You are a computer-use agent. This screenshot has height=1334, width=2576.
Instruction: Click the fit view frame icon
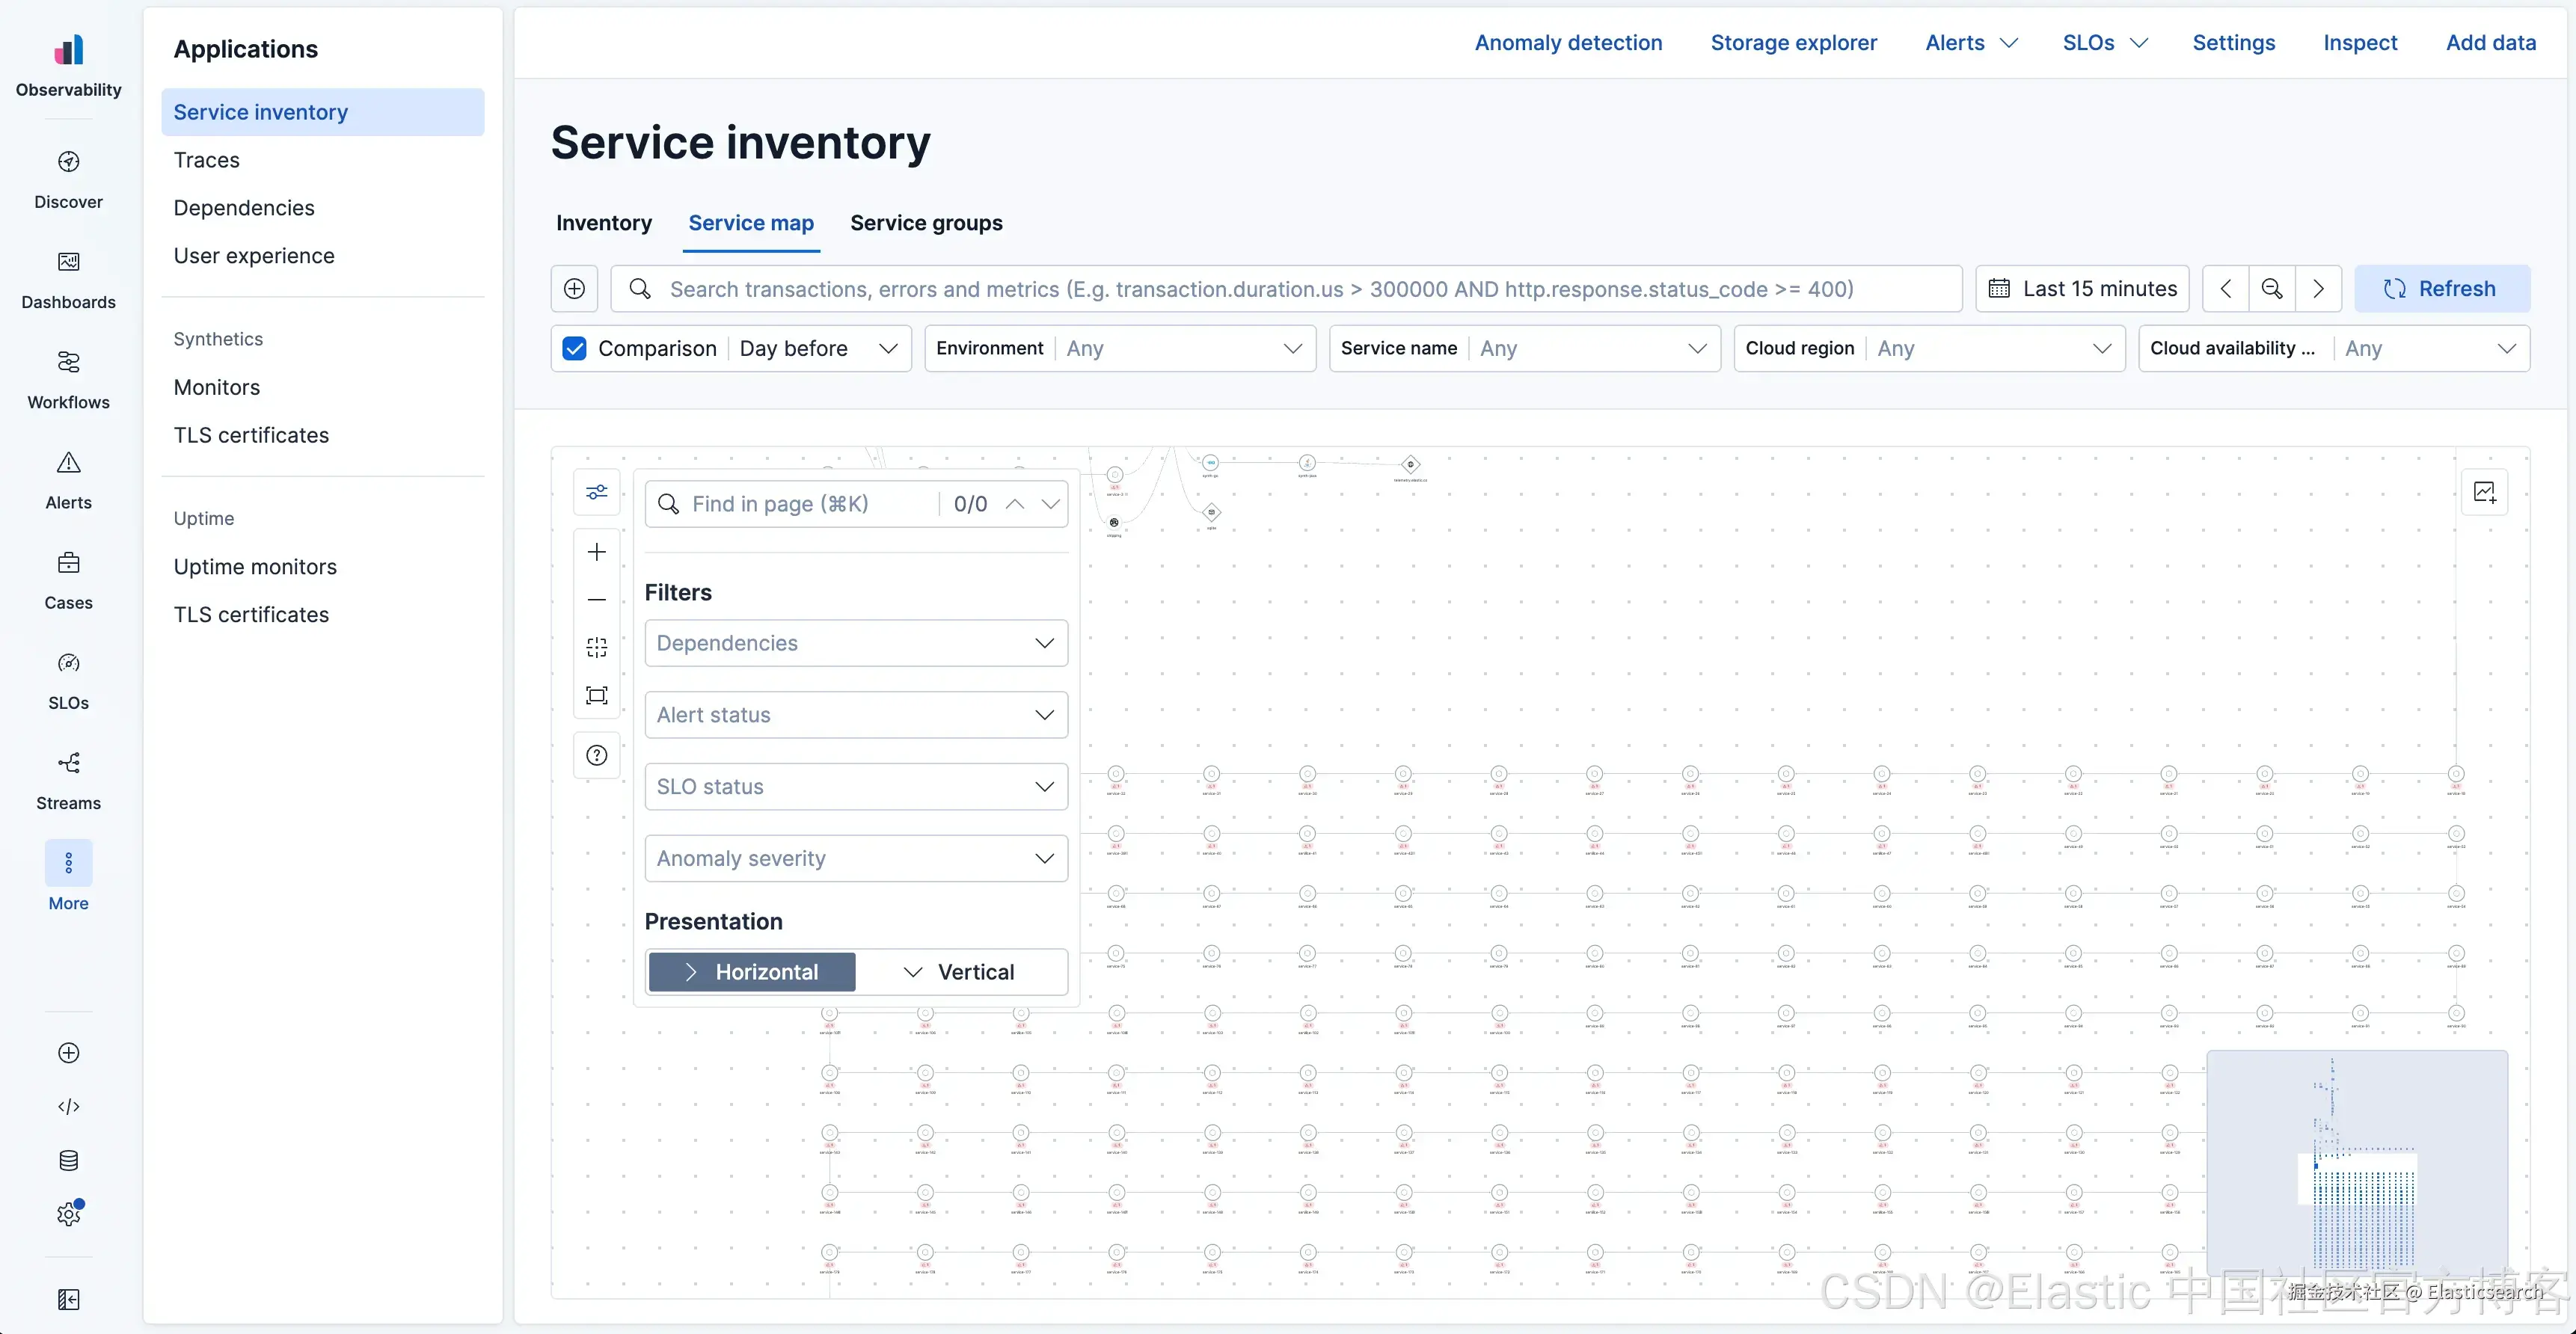597,696
